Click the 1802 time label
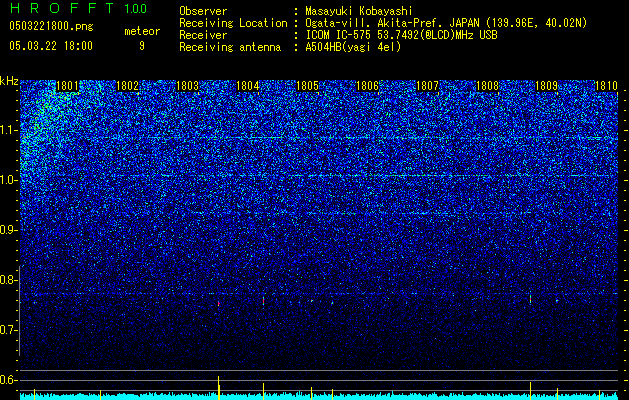 127,86
